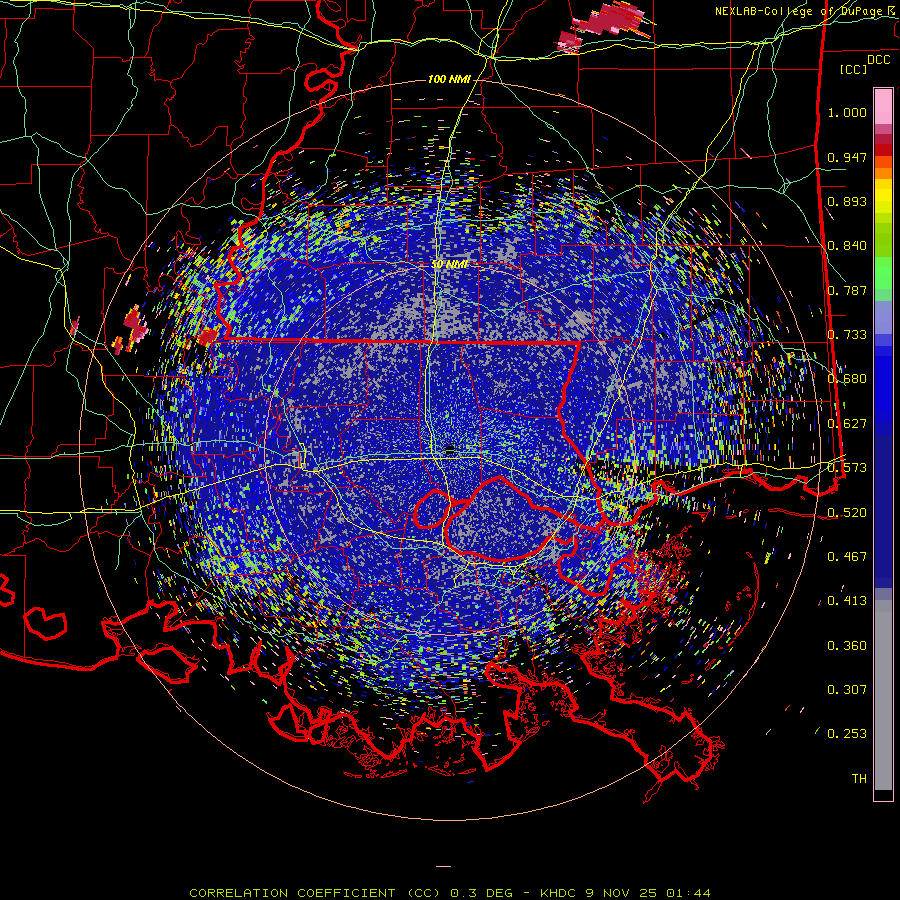The image size is (900, 900).
Task: Click the 50 NMI range ring label
Action: click(x=450, y=264)
